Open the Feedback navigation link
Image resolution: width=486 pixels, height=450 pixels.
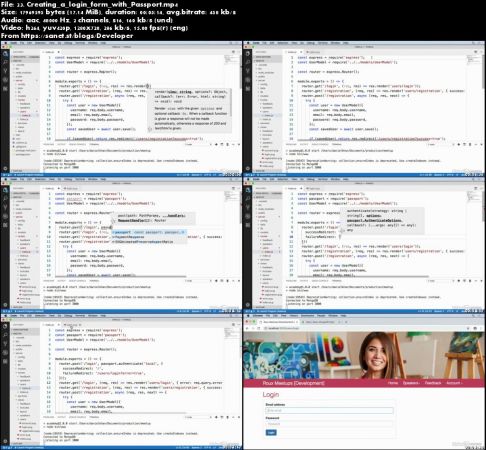pos(433,383)
